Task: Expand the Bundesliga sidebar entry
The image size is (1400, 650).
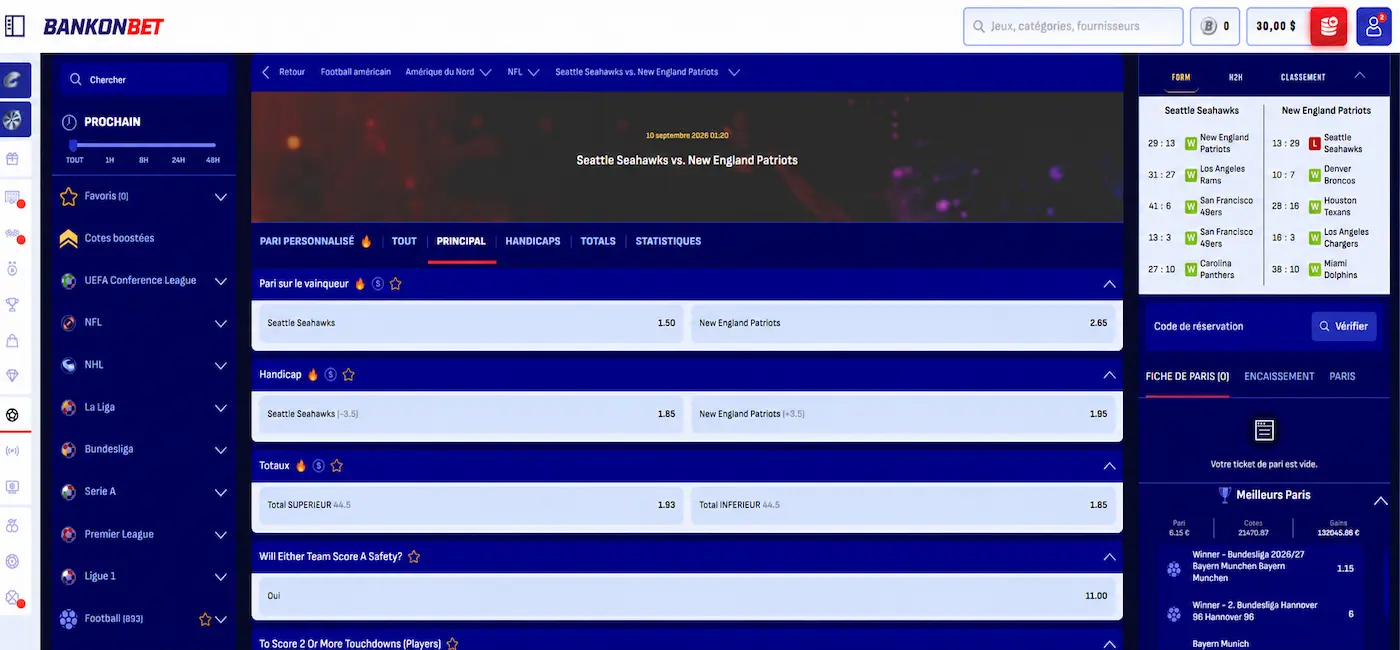Action: (x=221, y=450)
